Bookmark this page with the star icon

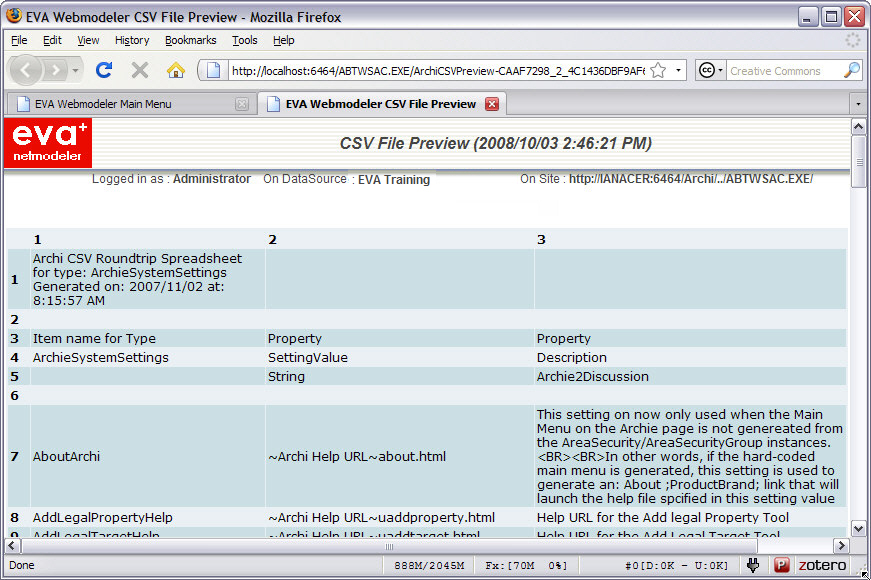pyautogui.click(x=658, y=70)
